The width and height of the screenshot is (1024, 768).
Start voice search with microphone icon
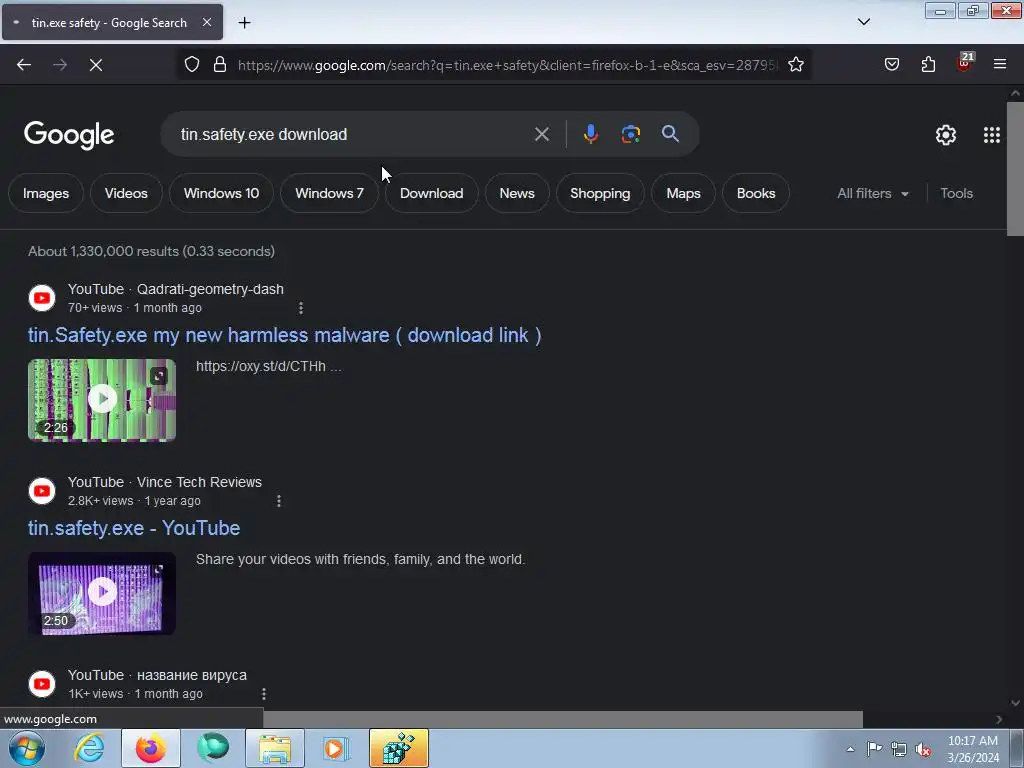590,135
